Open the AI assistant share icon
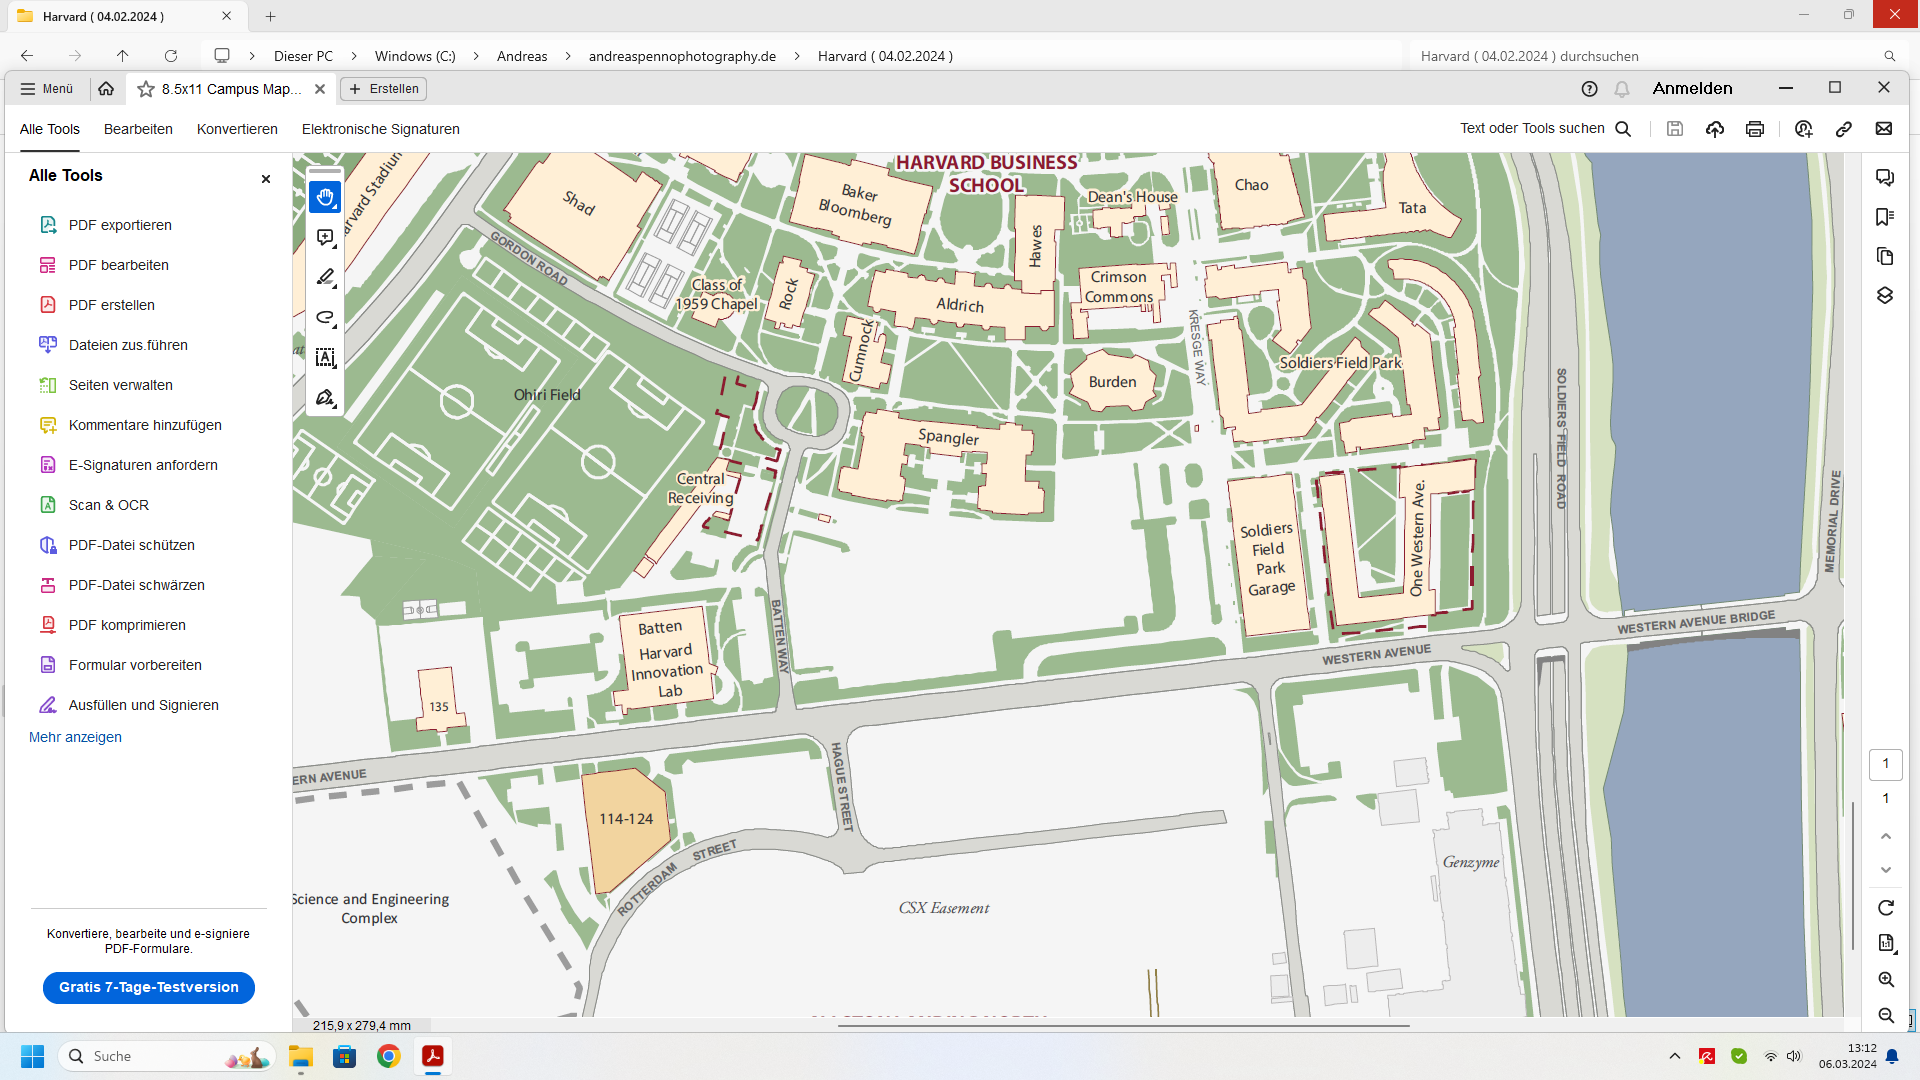Screen dimensions: 1920x1080 1804,129
